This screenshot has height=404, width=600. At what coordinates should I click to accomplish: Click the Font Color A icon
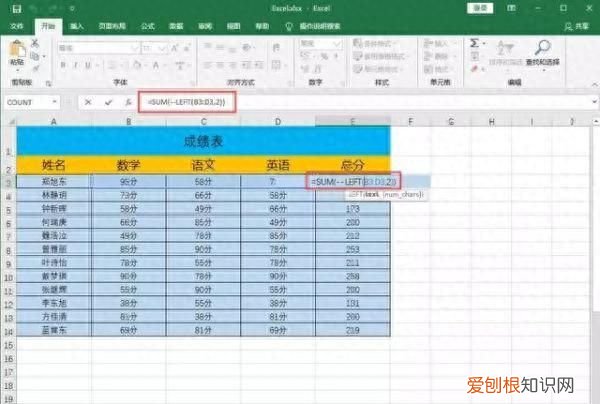click(156, 65)
